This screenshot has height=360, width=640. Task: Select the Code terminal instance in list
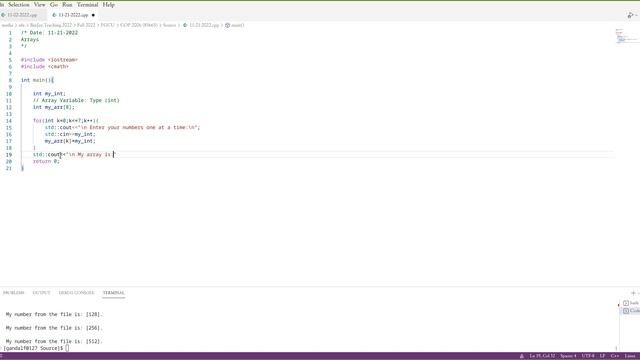point(631,311)
